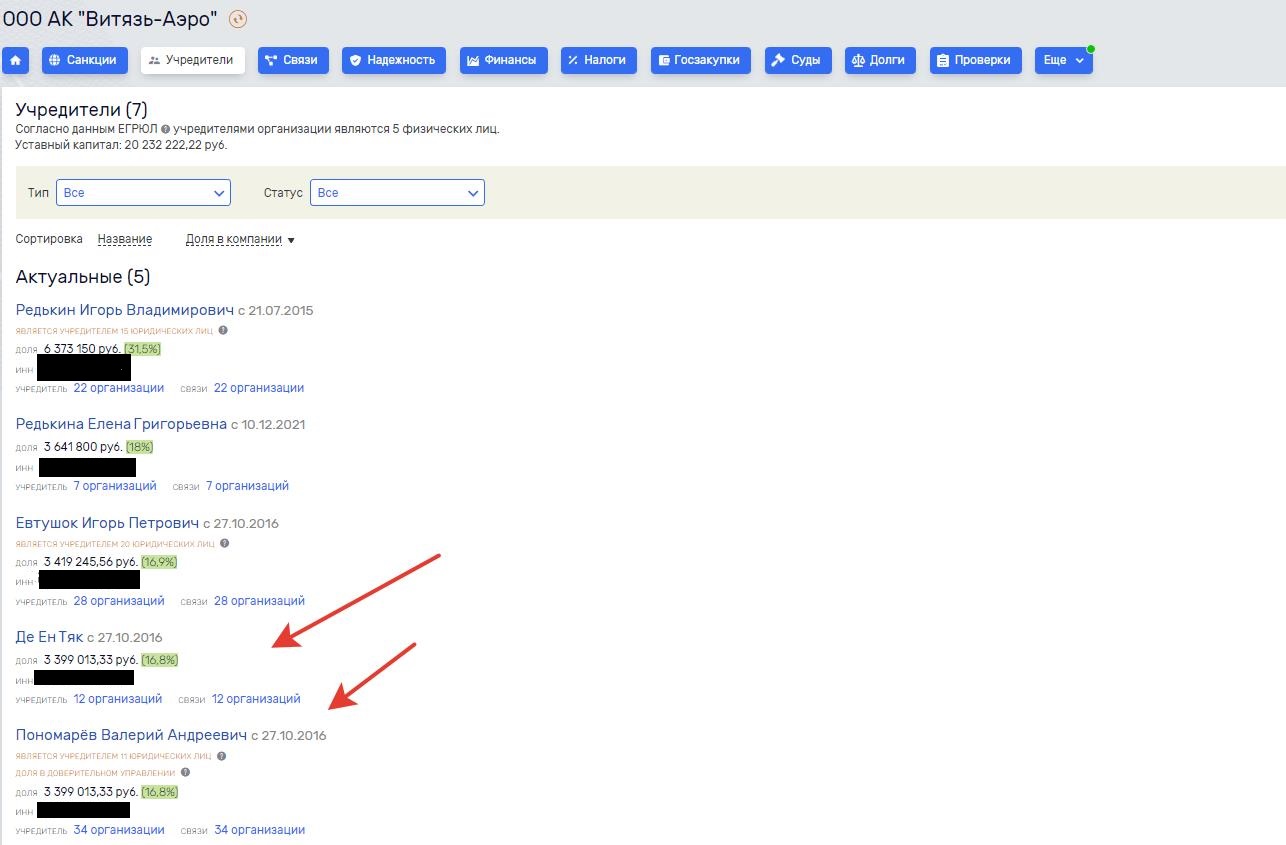Open Евтушок's учредитель 28 организаций link
This screenshot has width=1286, height=845.
119,601
